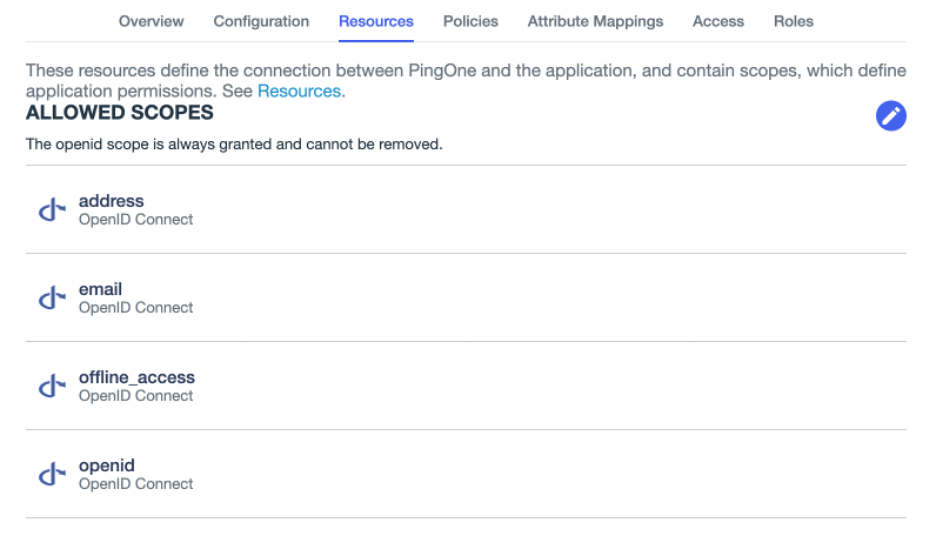
Task: Click the OpenID icon beside openid
Action: (x=51, y=474)
